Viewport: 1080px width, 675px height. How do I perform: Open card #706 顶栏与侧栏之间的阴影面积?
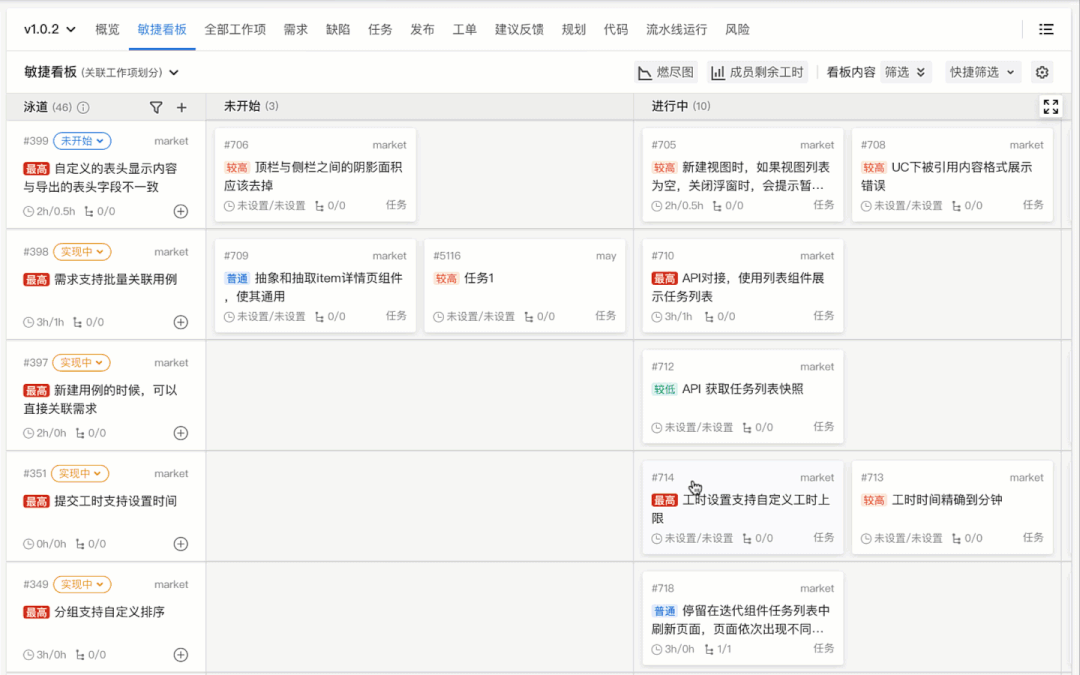(315, 175)
